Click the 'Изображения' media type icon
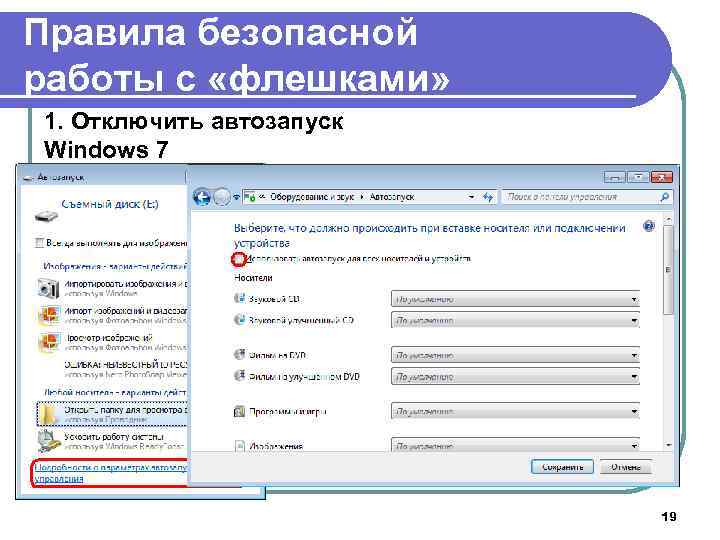Image resolution: width=720 pixels, height=540 pixels. pyautogui.click(x=239, y=445)
